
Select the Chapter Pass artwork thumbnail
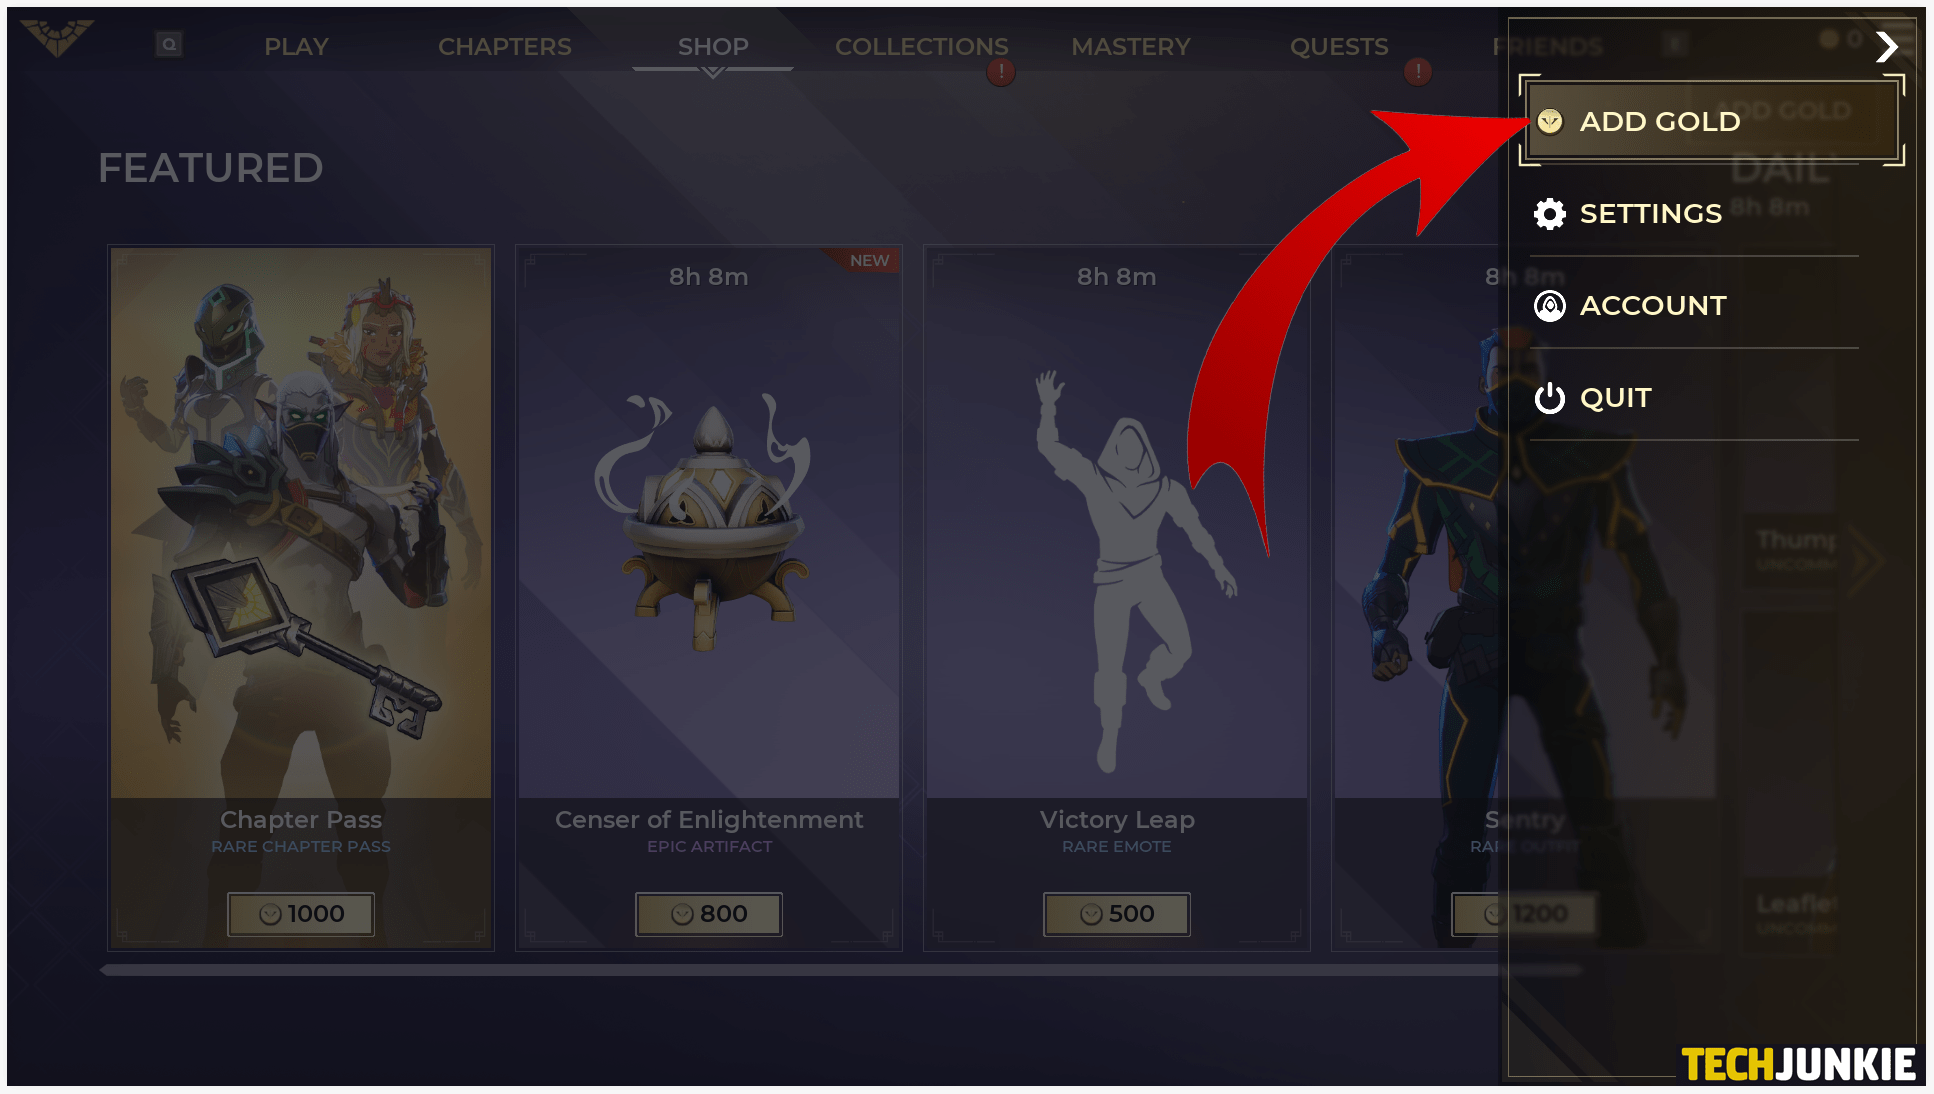301,523
